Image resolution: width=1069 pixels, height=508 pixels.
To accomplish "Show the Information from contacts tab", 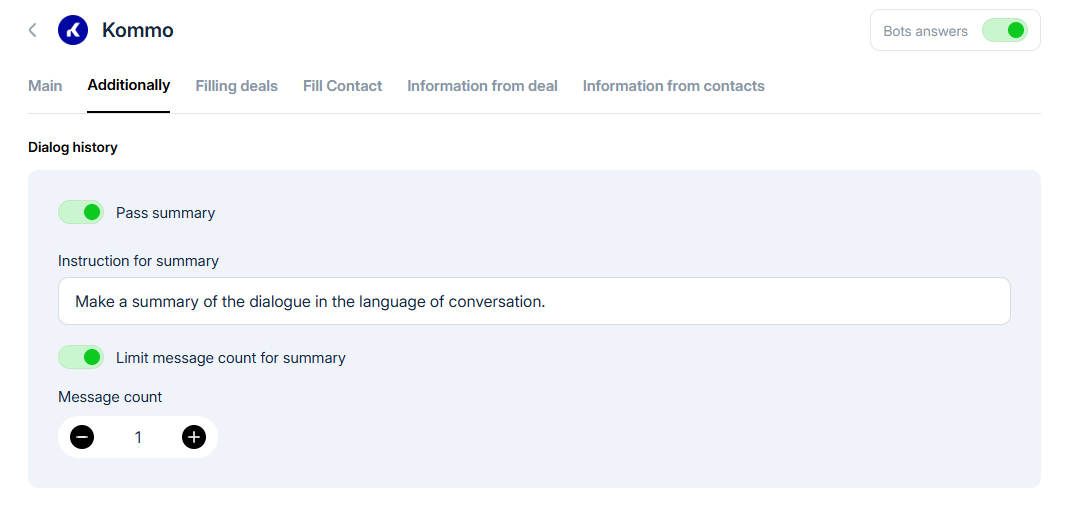I will point(674,86).
